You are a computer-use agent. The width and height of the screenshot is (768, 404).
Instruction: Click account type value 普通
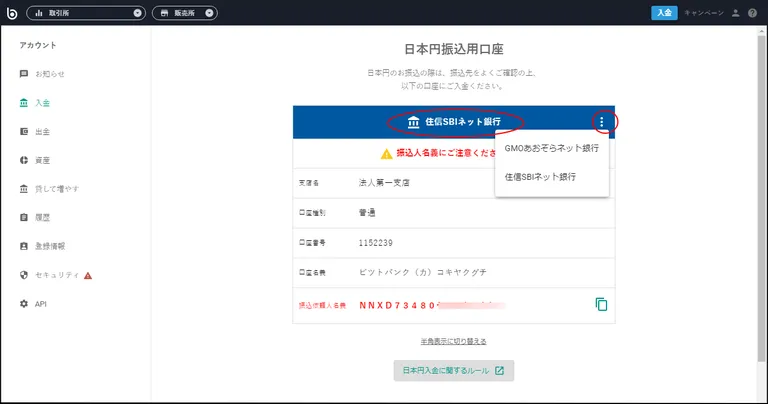pyautogui.click(x=367, y=213)
